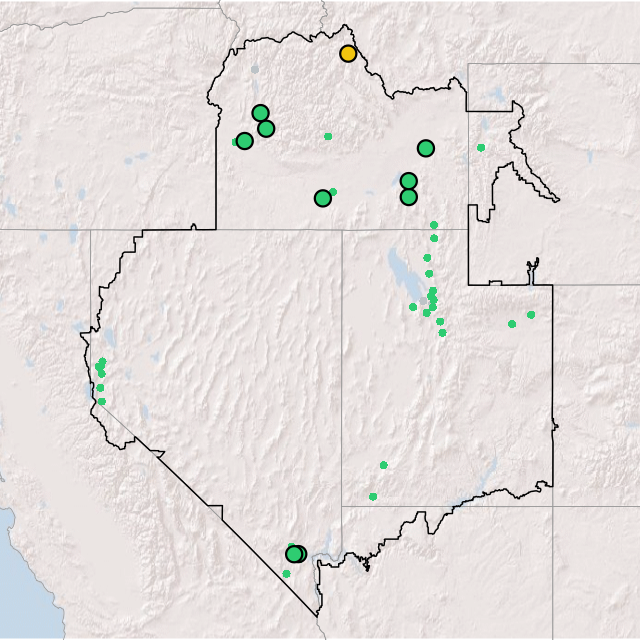Select the easternmost small green dot
This screenshot has width=640, height=640.
pos(531,315)
